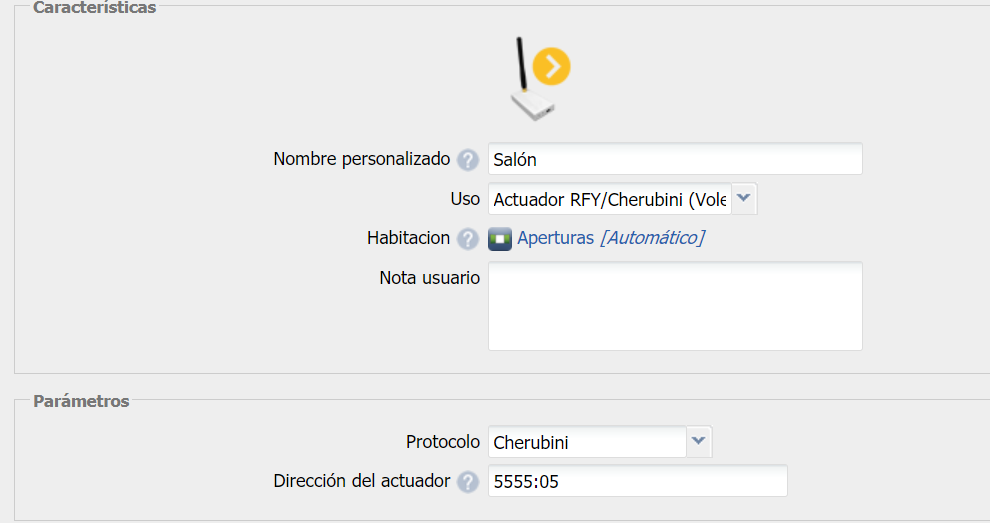Click the Nombre personalizado label
This screenshot has width=990, height=523.
[361, 159]
